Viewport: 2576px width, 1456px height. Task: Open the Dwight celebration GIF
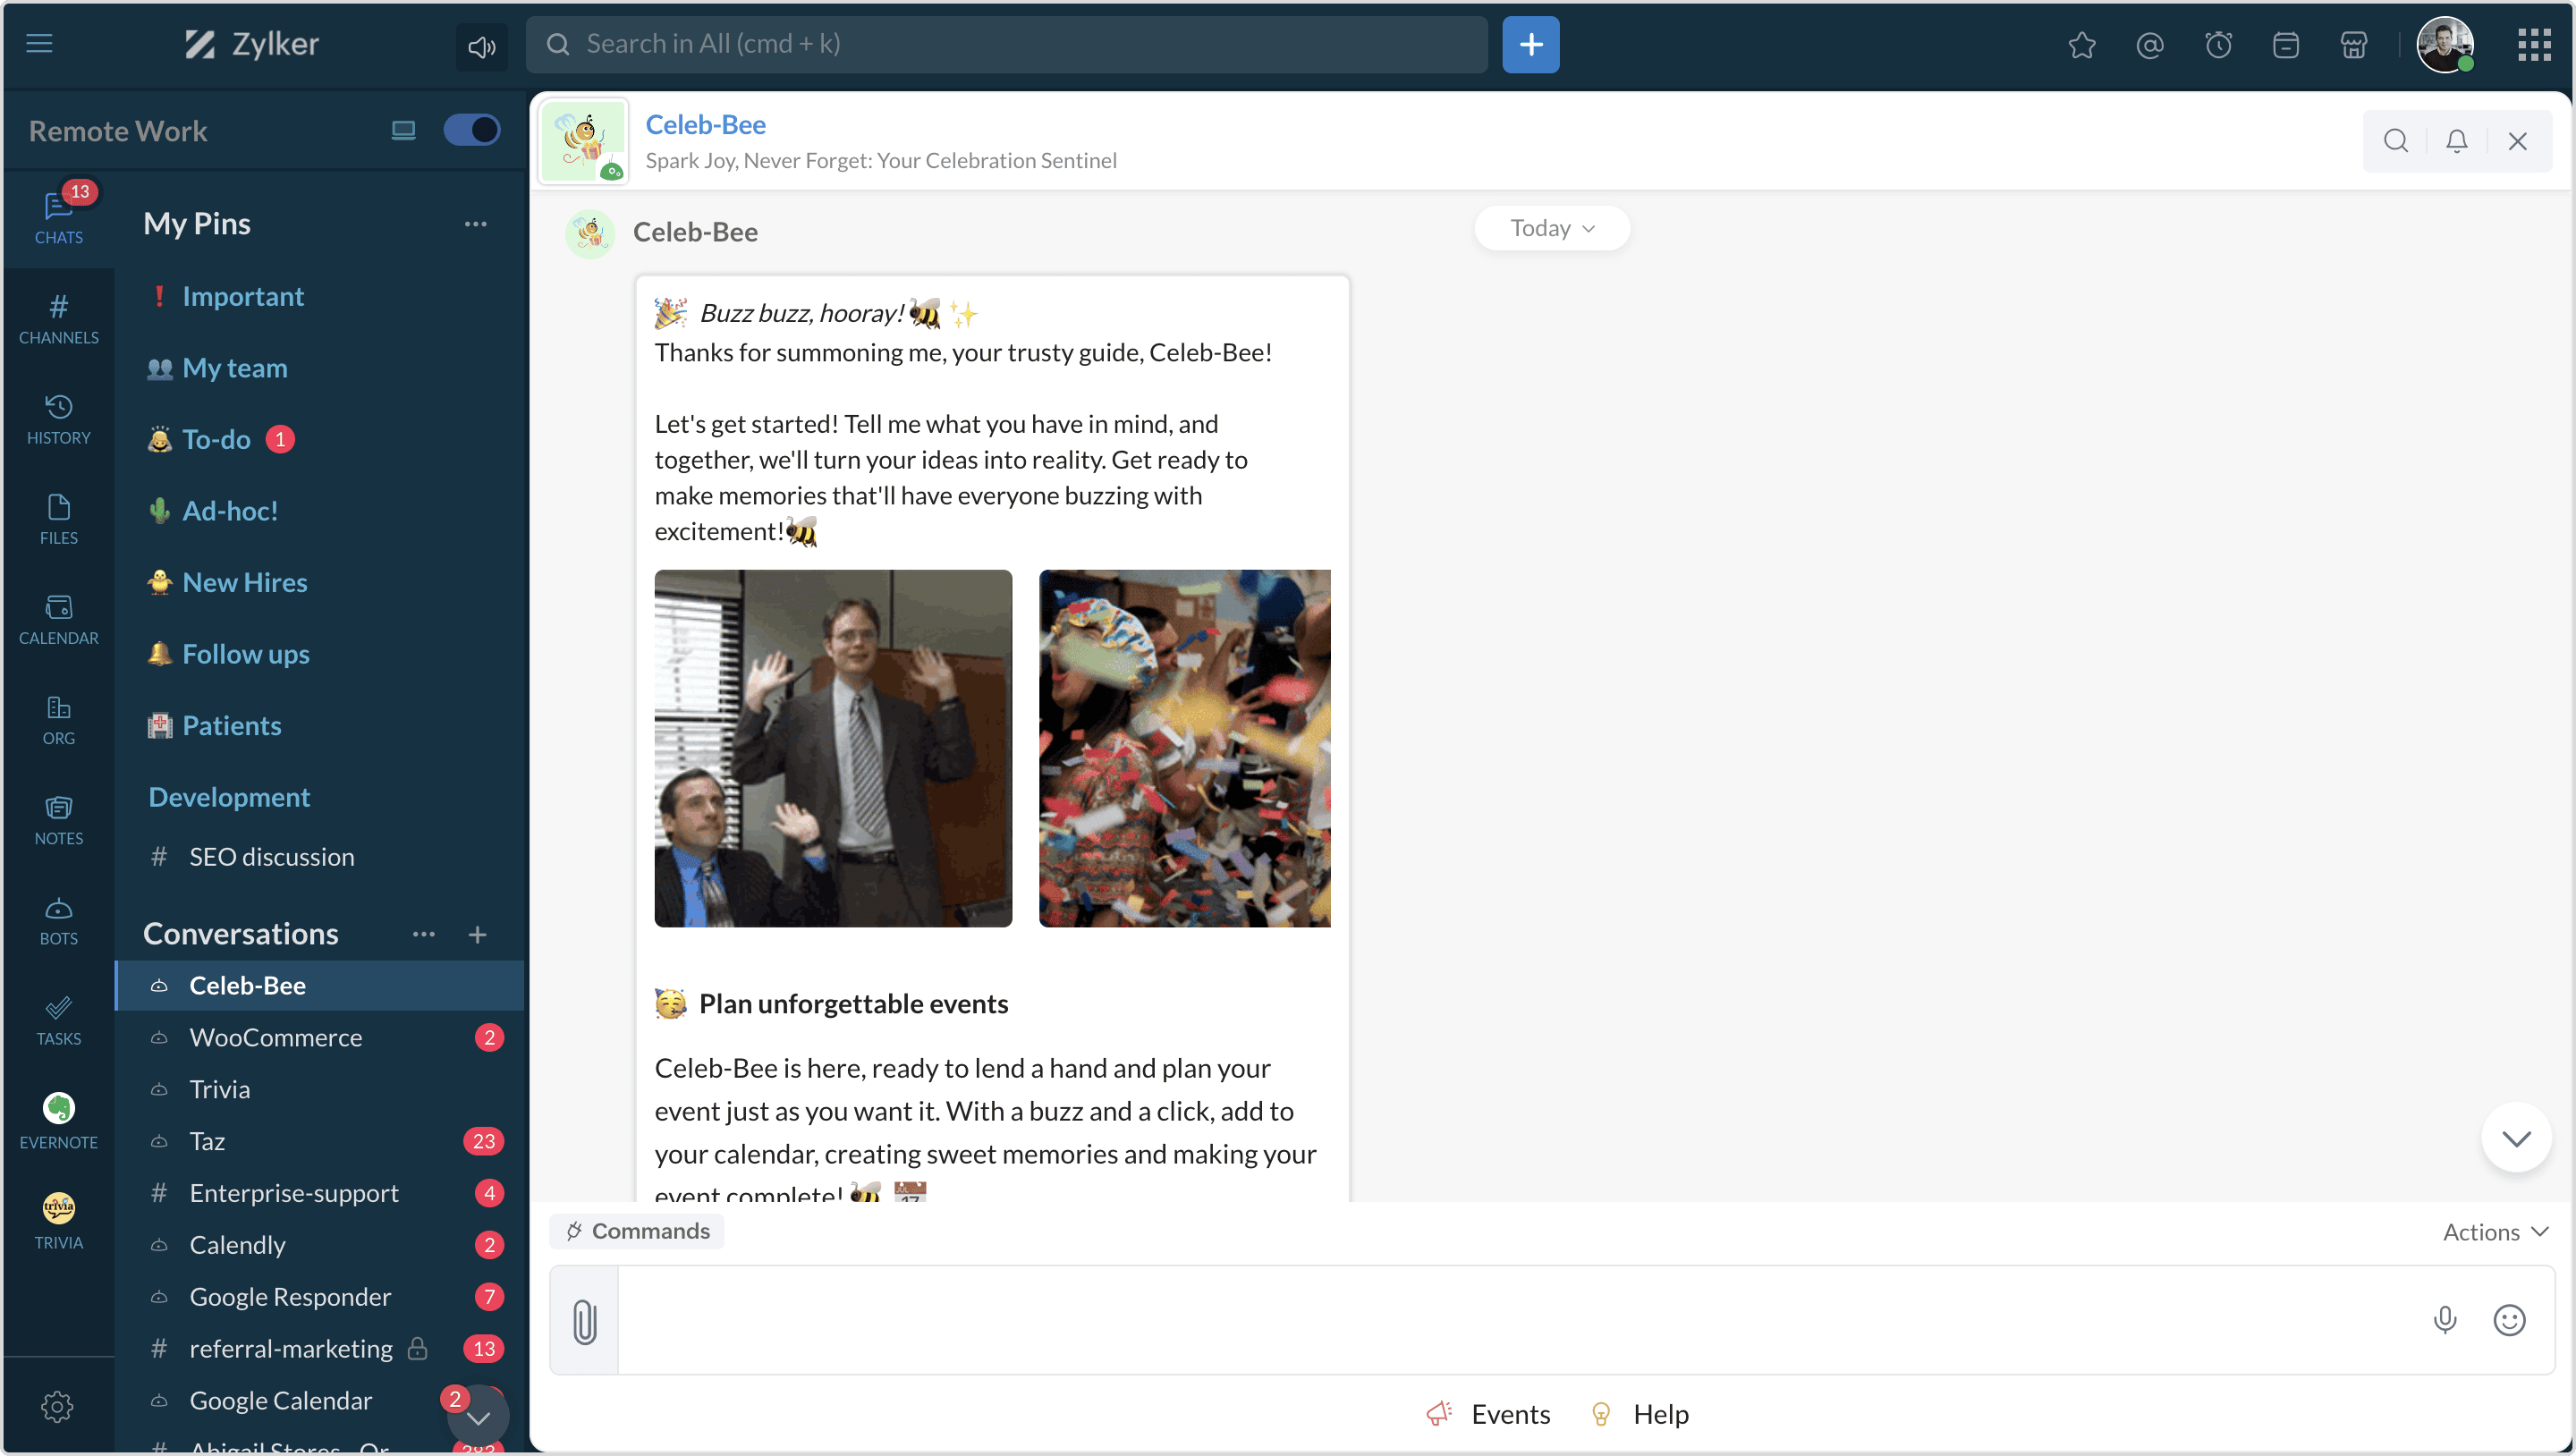tap(833, 748)
